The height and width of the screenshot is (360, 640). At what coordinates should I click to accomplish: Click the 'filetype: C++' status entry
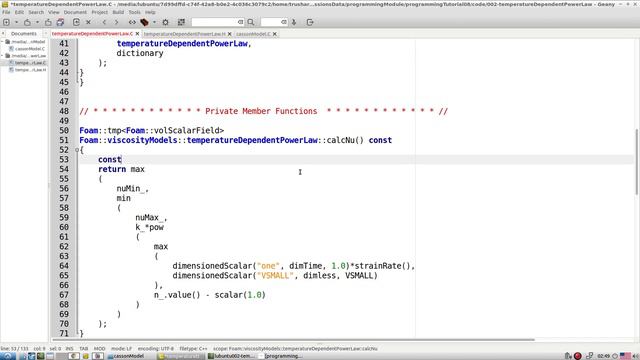pos(193,349)
